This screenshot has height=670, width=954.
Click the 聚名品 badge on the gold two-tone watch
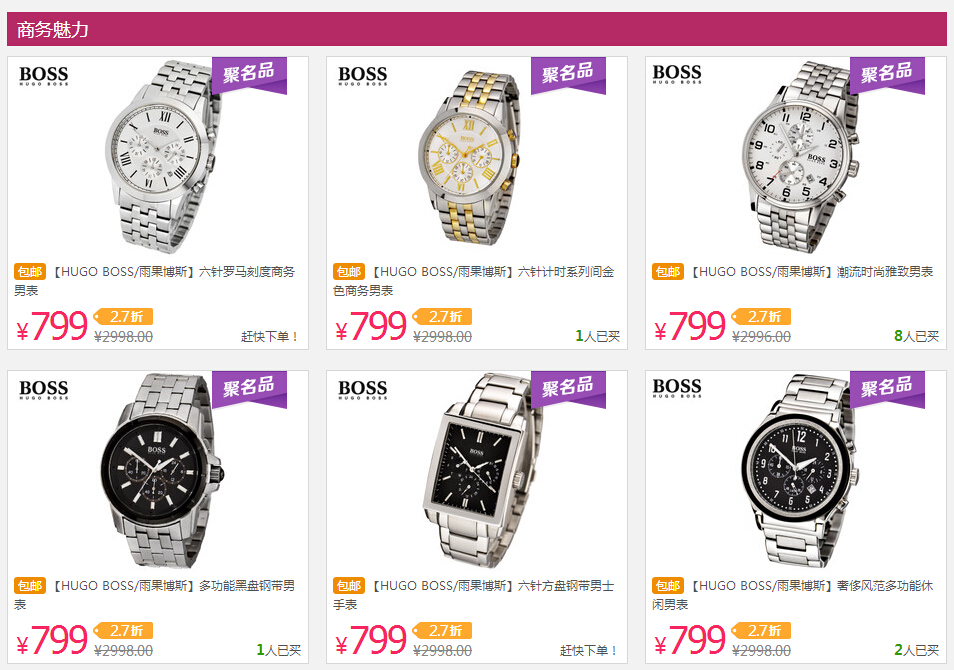(x=568, y=75)
